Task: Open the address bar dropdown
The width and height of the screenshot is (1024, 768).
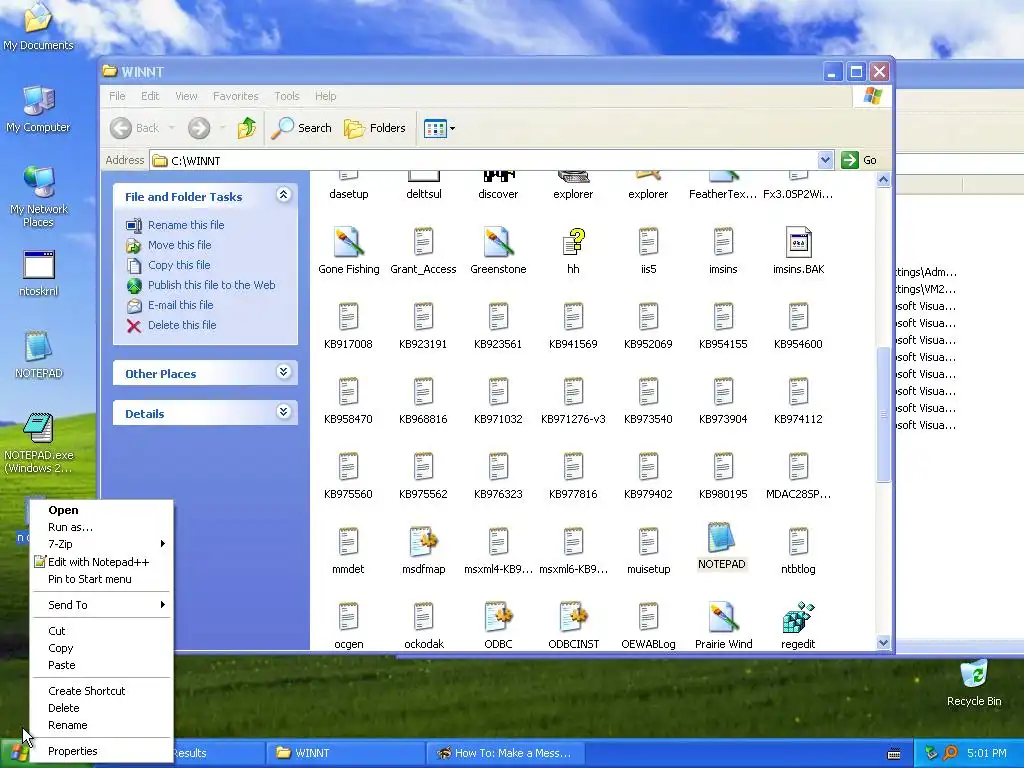Action: (825, 160)
